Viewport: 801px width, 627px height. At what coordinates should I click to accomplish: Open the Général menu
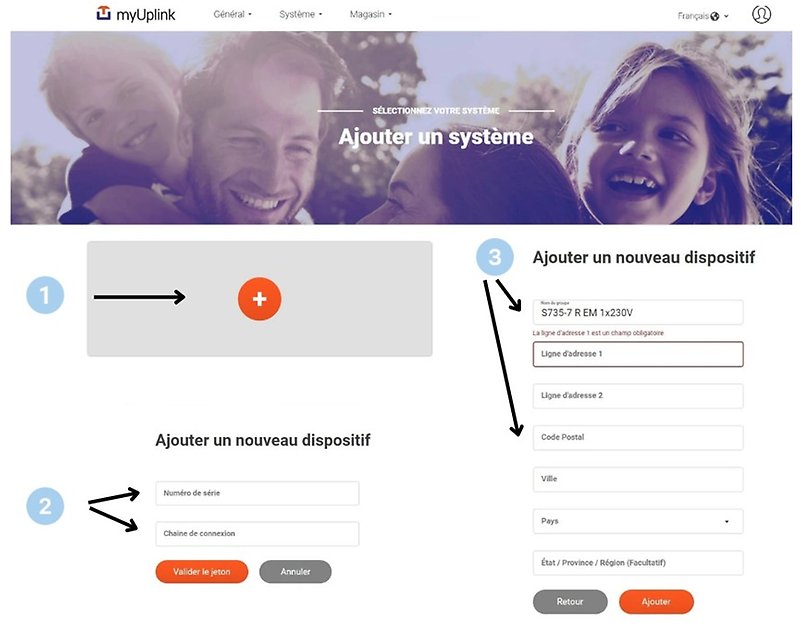tap(232, 14)
